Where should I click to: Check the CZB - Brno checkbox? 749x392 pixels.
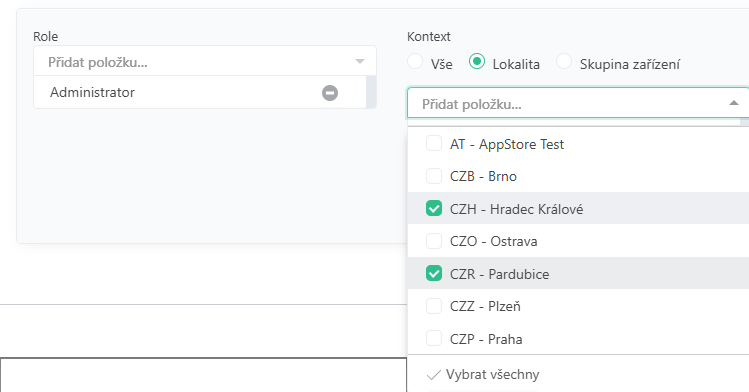[434, 176]
